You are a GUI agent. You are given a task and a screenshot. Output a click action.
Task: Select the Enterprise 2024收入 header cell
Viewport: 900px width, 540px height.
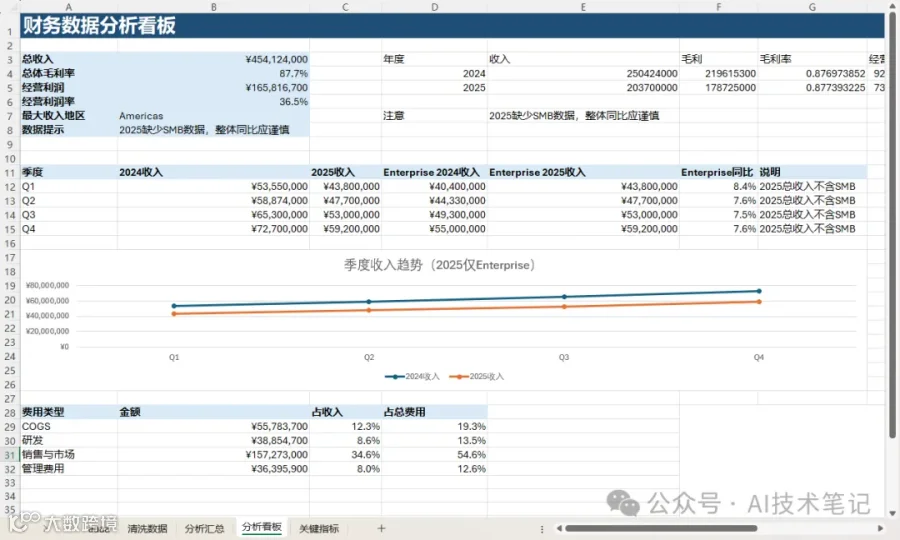click(435, 172)
